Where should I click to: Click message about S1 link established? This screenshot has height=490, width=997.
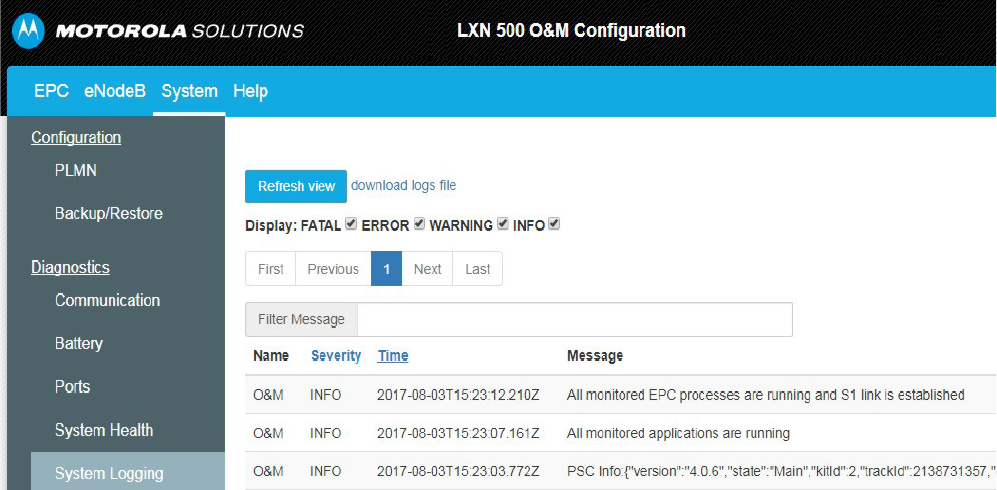click(766, 395)
